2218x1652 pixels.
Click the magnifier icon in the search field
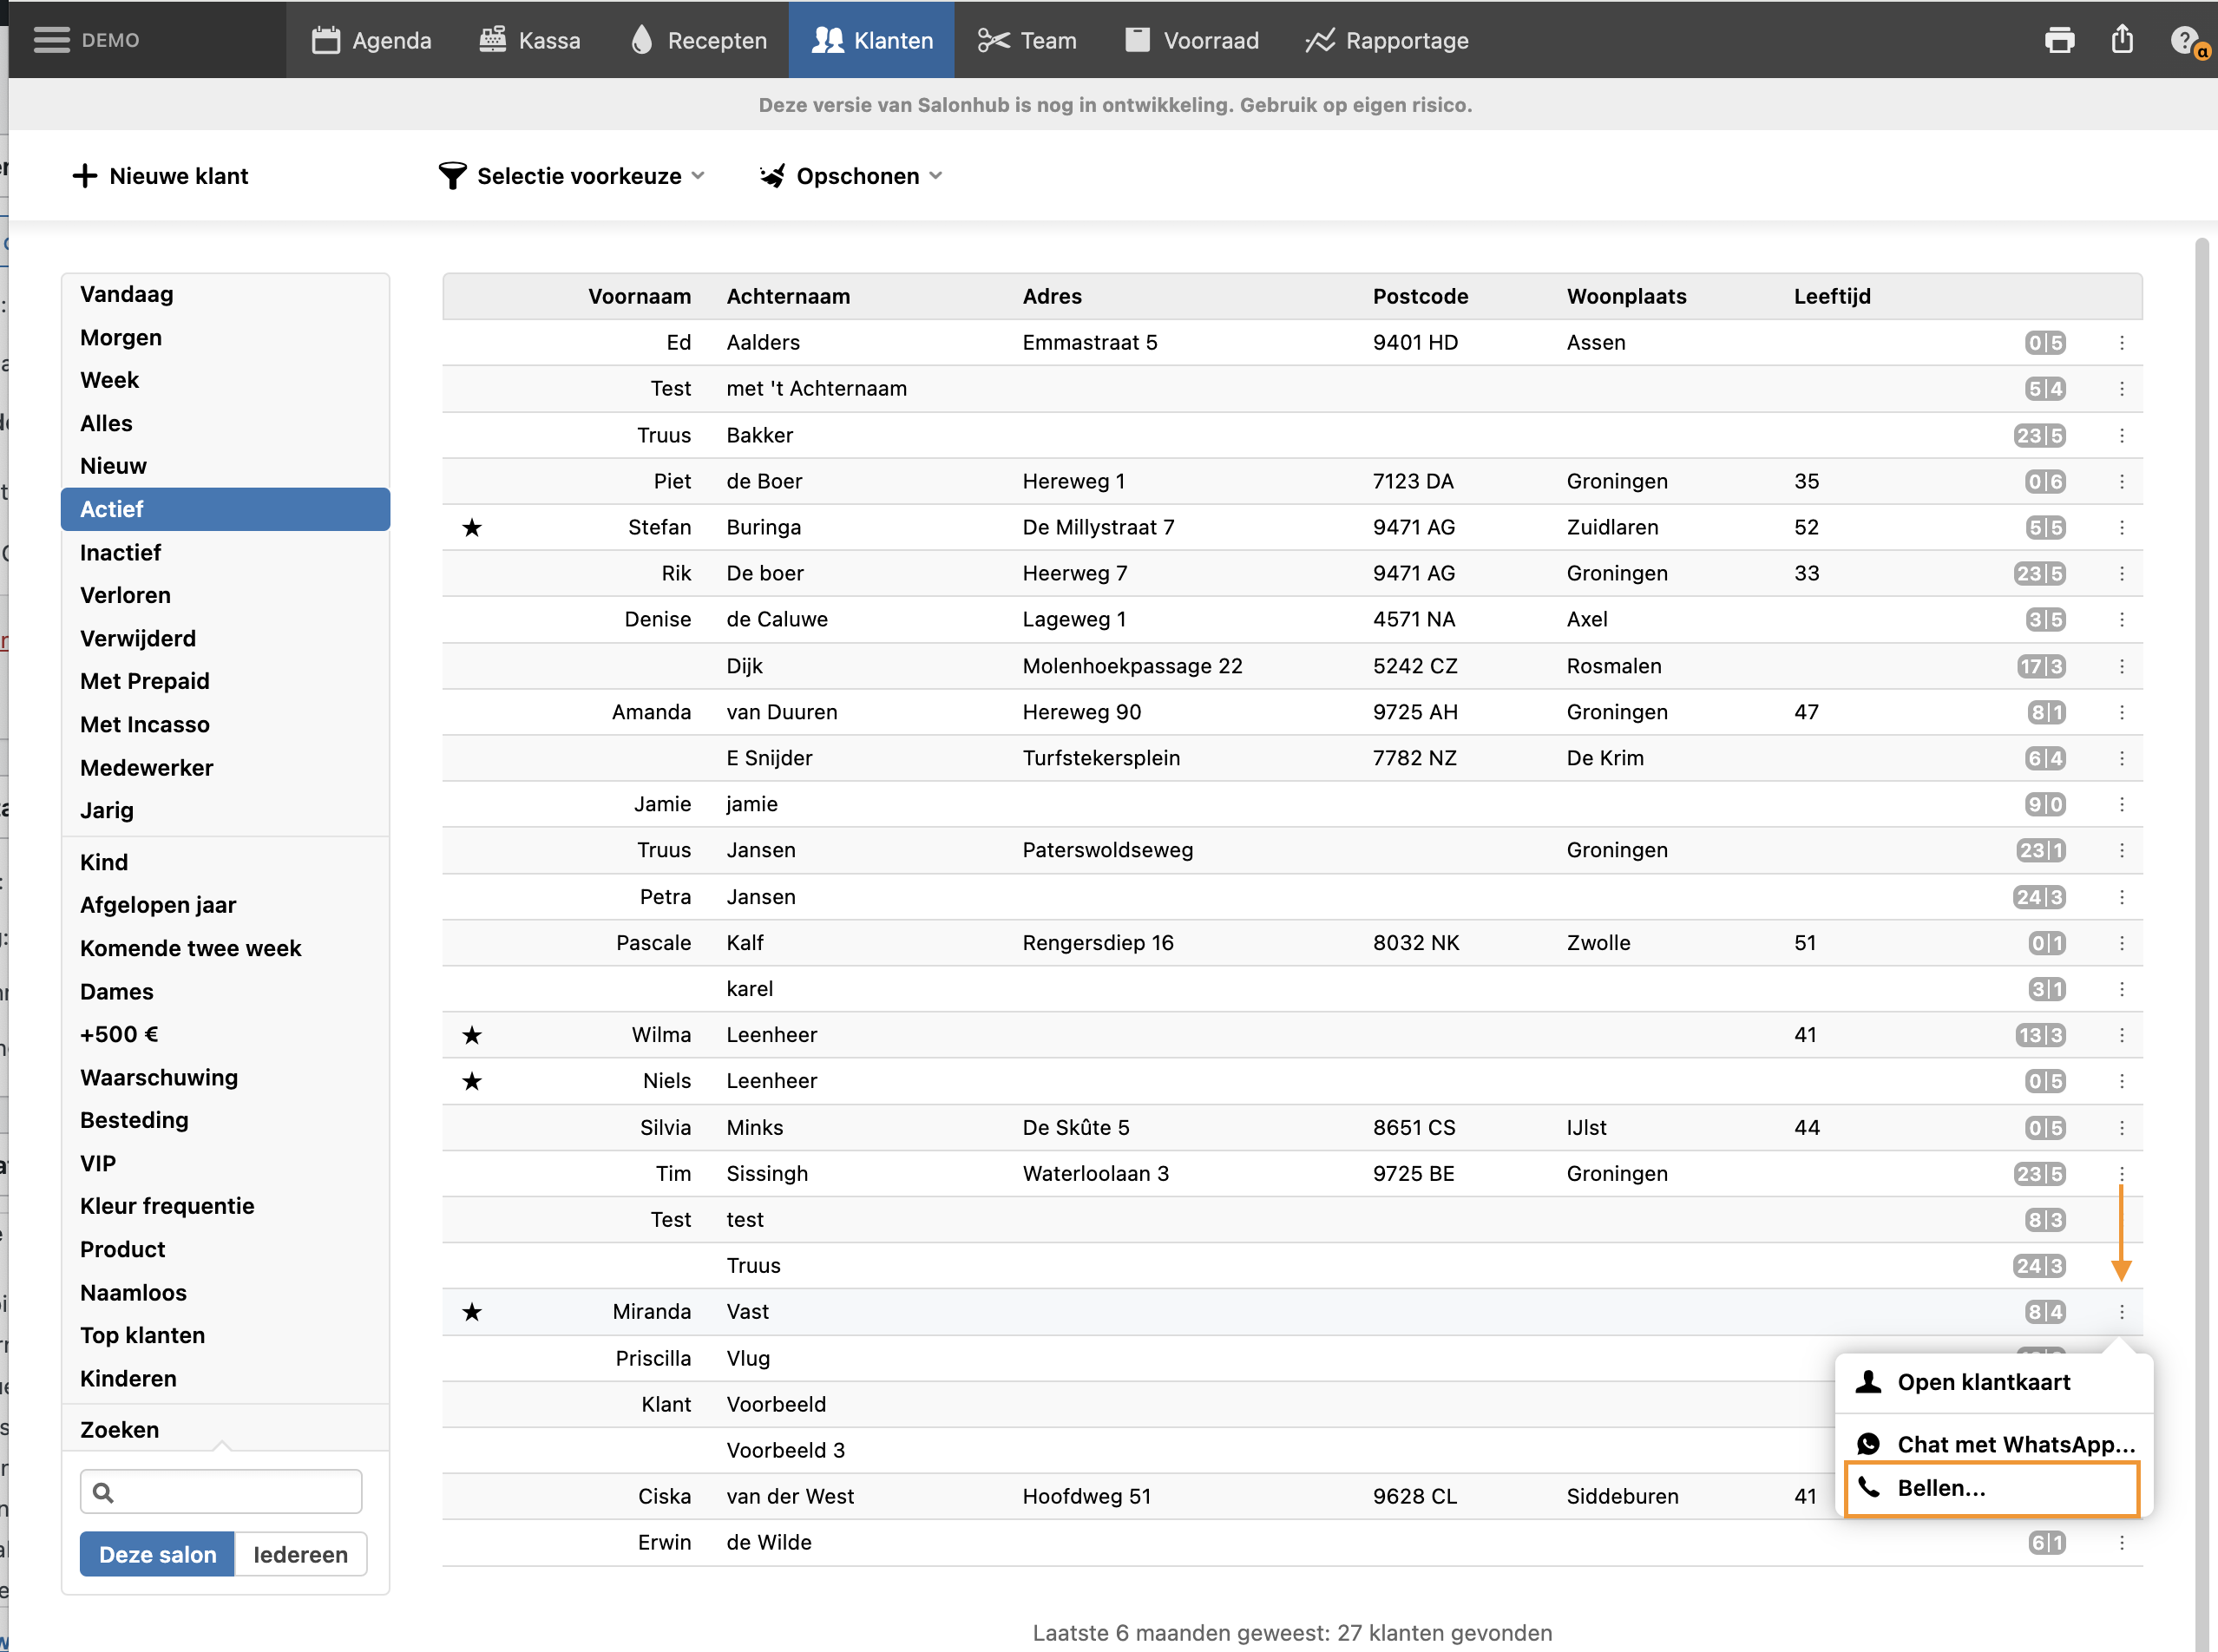(x=103, y=1492)
